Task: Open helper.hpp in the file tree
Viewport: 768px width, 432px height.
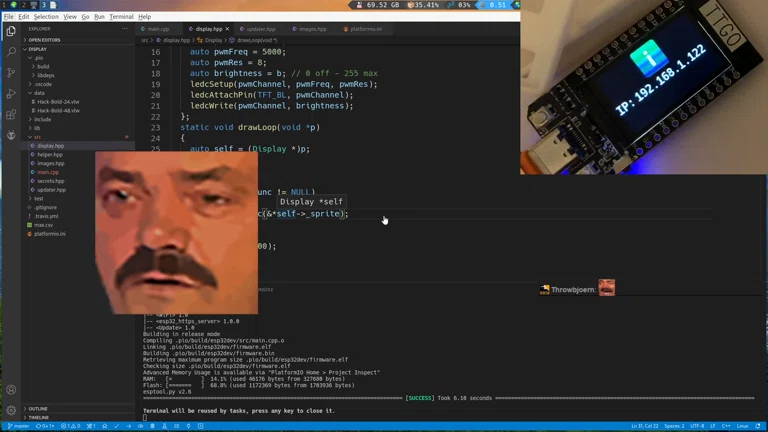Action: (50, 155)
